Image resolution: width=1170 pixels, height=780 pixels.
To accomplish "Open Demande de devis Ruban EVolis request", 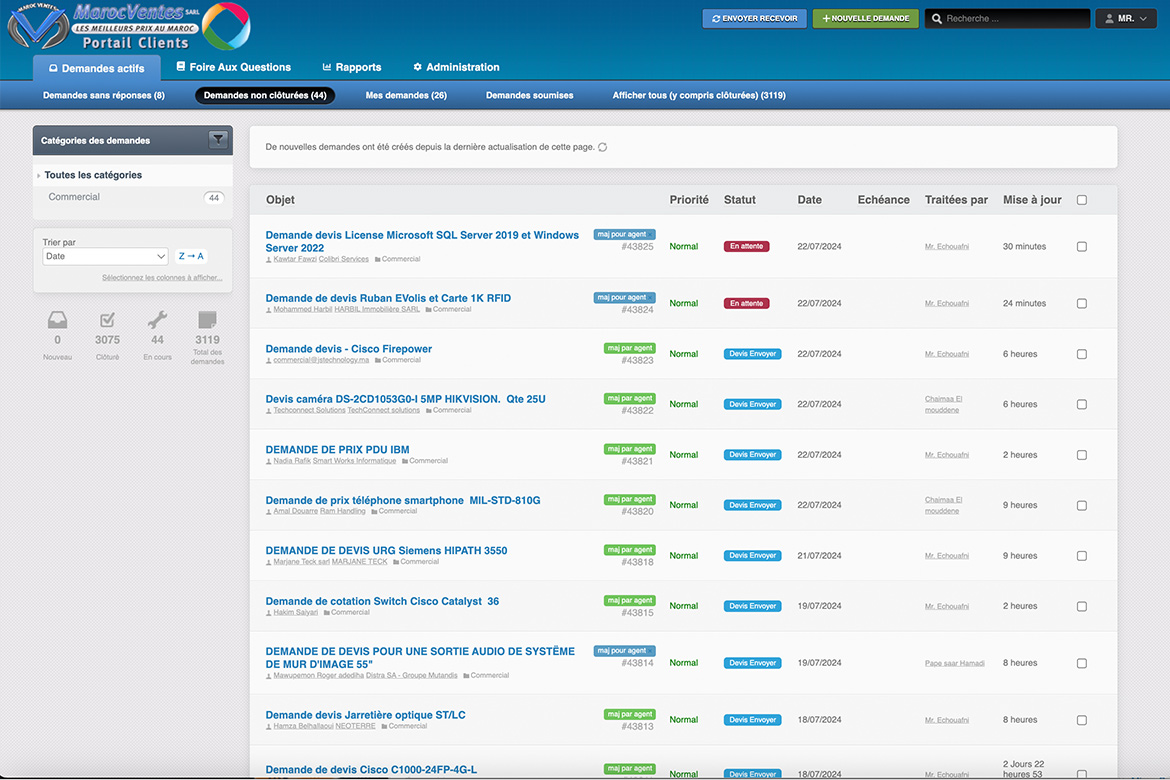I will (388, 298).
